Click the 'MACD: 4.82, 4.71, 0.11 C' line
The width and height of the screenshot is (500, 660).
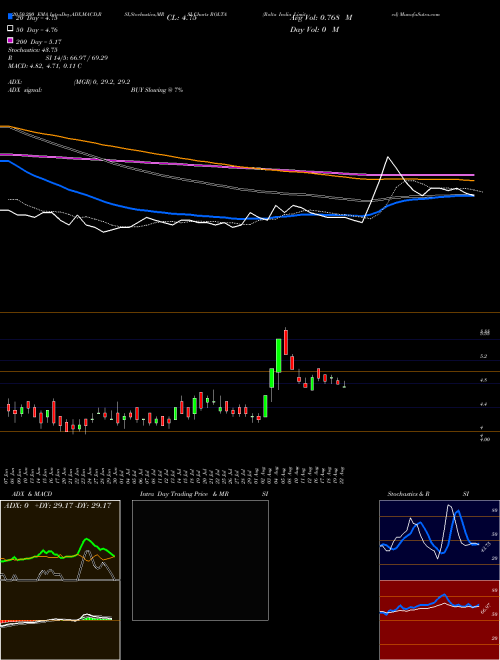tap(45, 66)
